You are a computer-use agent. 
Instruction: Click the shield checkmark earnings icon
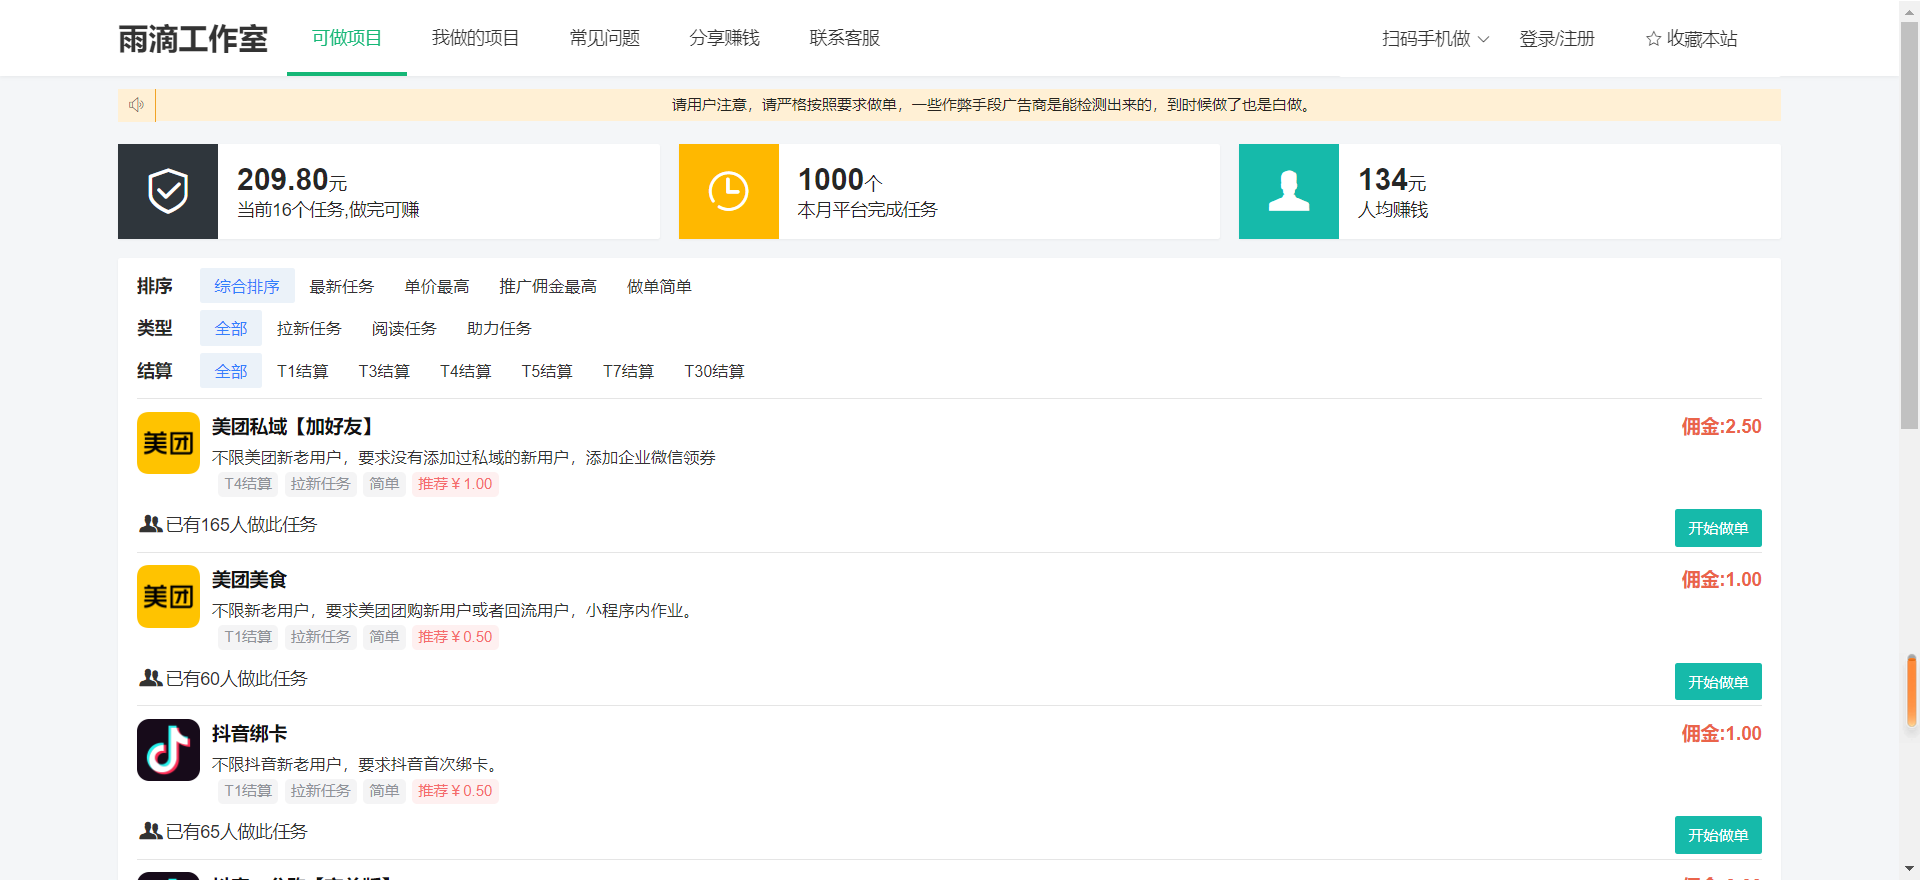[168, 191]
